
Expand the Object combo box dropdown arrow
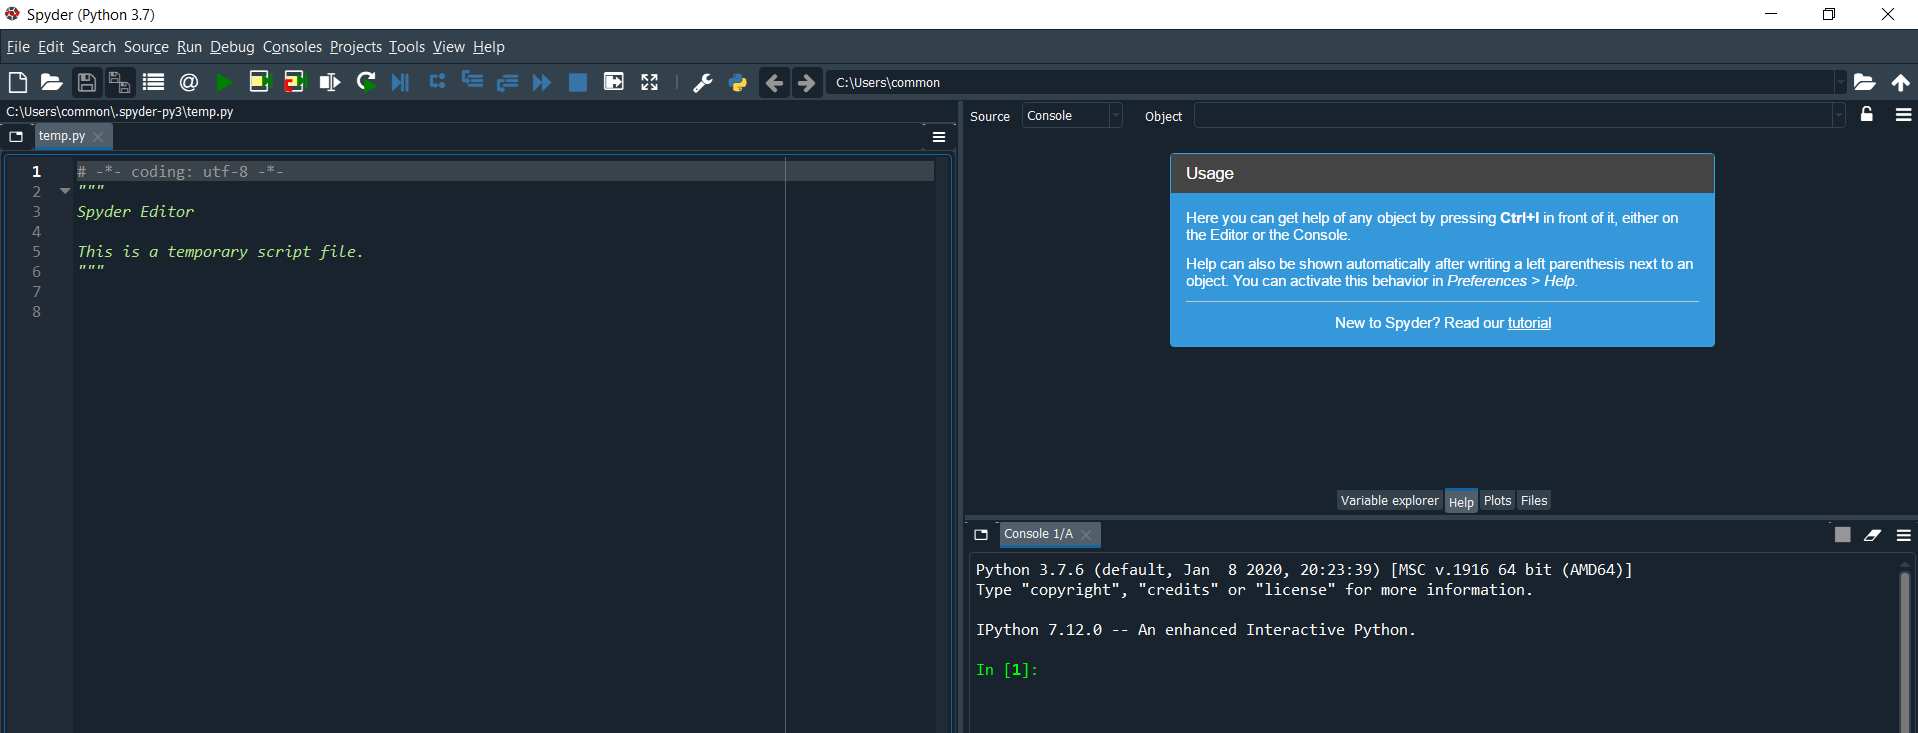(x=1838, y=116)
